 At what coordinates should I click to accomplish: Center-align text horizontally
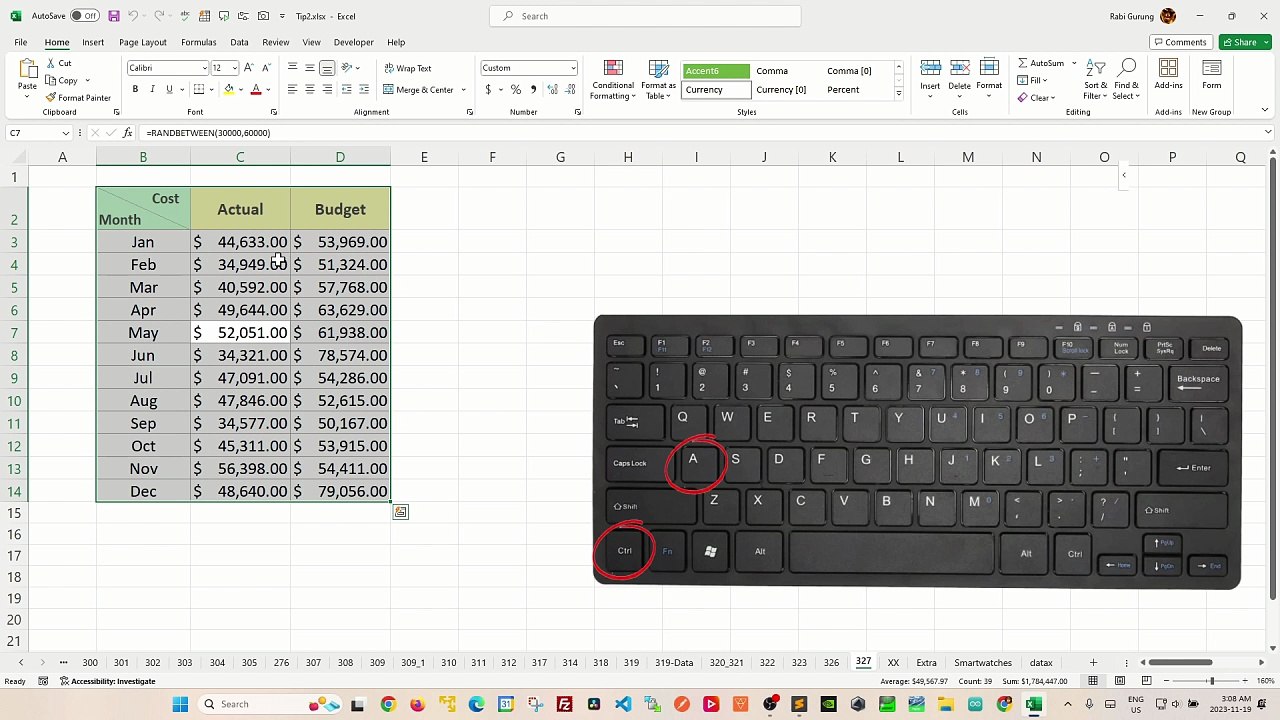coord(310,90)
